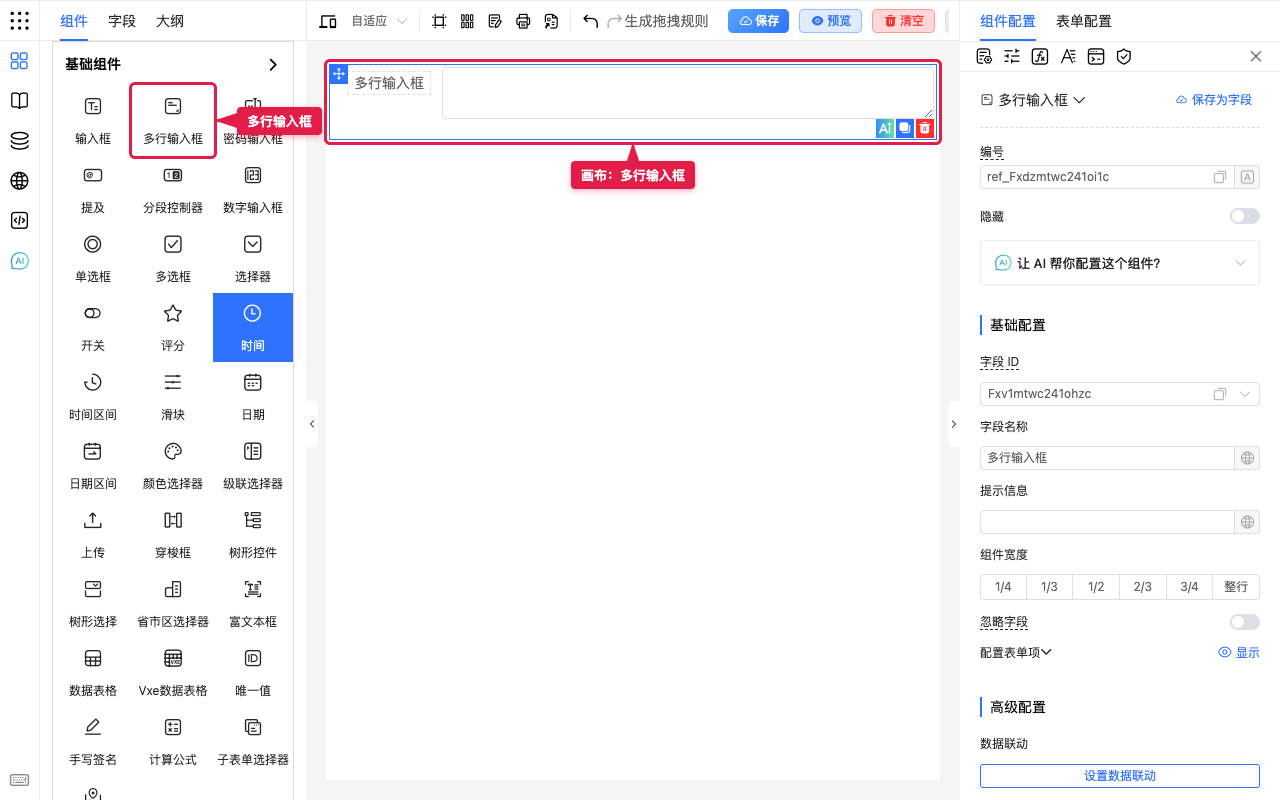The width and height of the screenshot is (1280, 800).
Task: Select the 评分 star component
Action: pyautogui.click(x=173, y=327)
